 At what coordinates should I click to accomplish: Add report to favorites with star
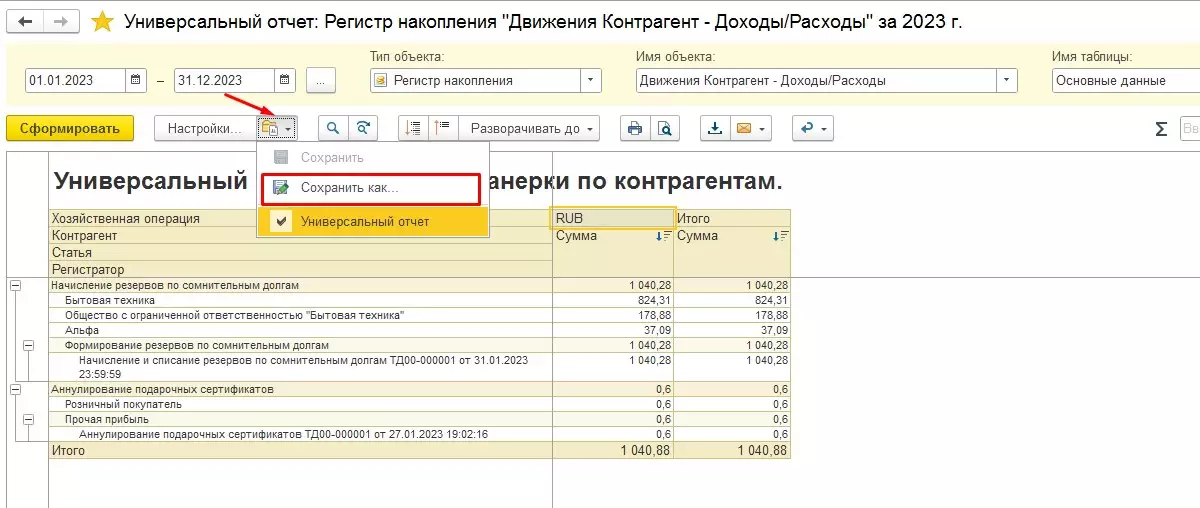point(102,22)
